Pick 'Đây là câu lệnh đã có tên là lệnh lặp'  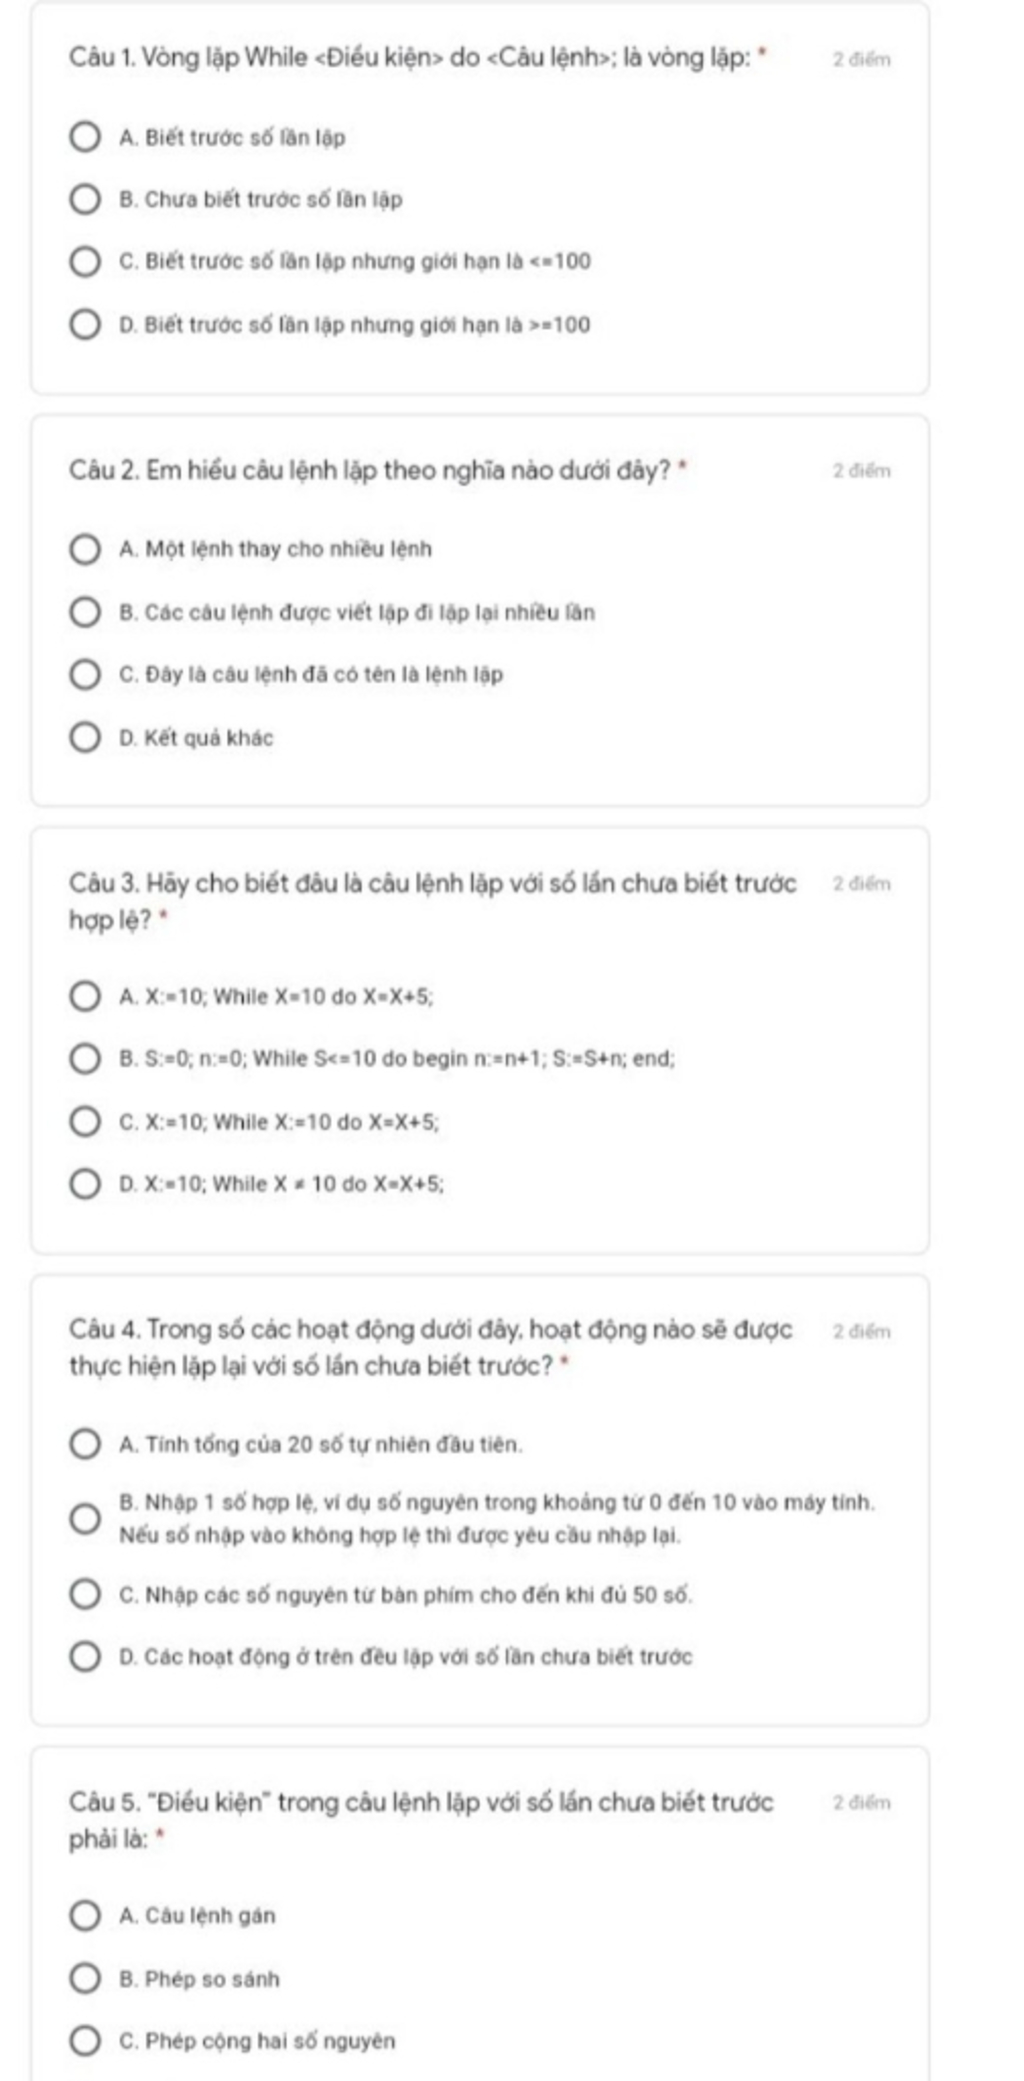85,675
